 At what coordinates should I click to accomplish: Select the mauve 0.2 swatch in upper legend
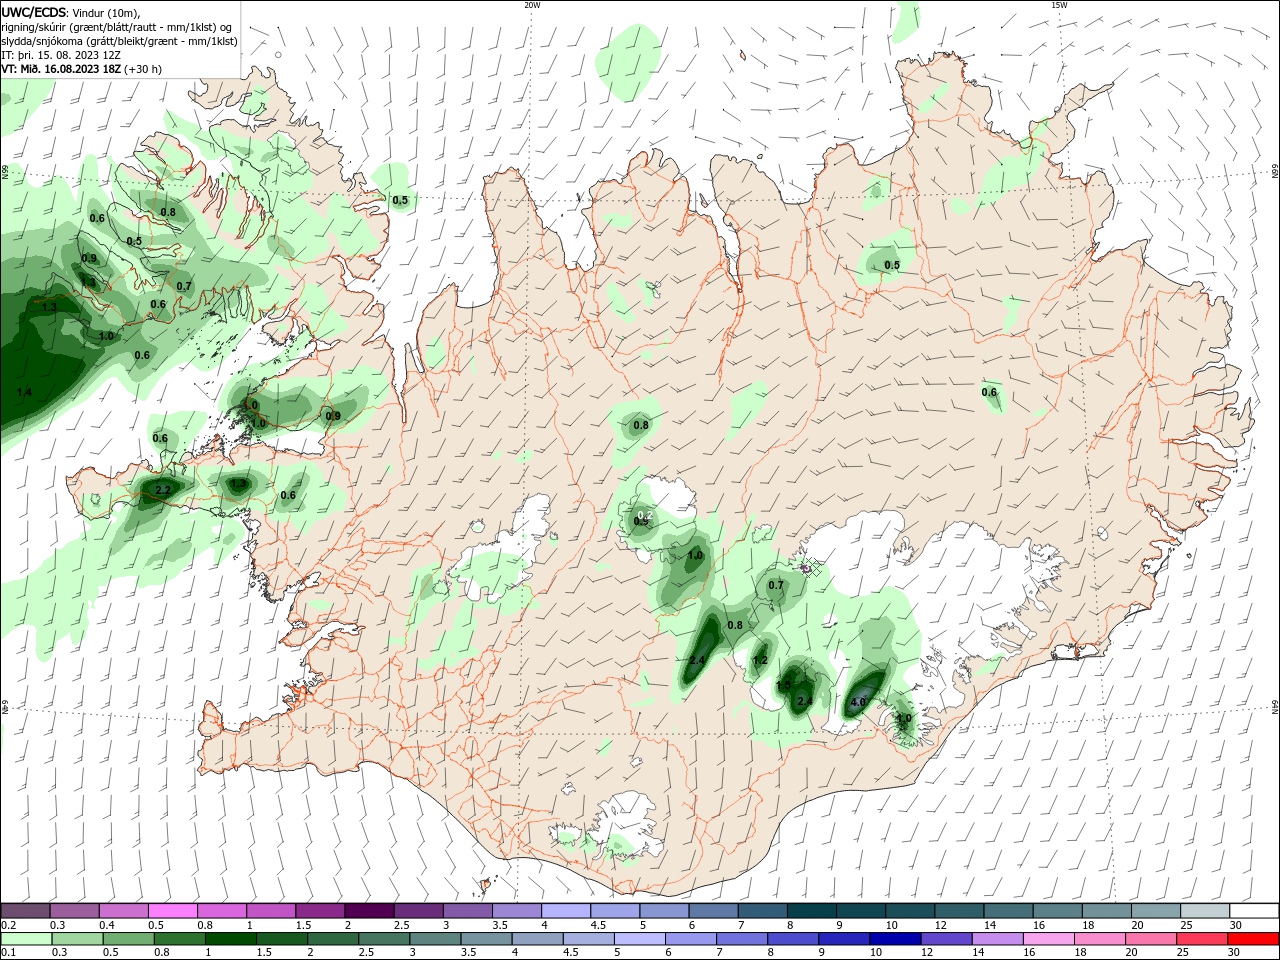coord(25,910)
